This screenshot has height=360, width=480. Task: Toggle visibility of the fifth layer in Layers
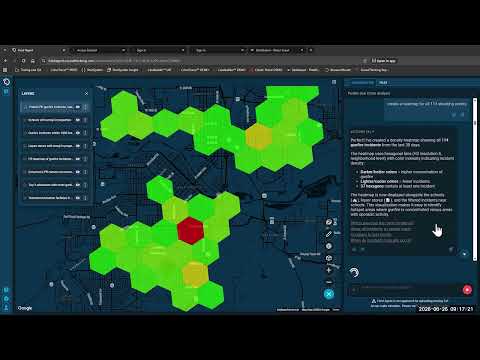click(78, 159)
